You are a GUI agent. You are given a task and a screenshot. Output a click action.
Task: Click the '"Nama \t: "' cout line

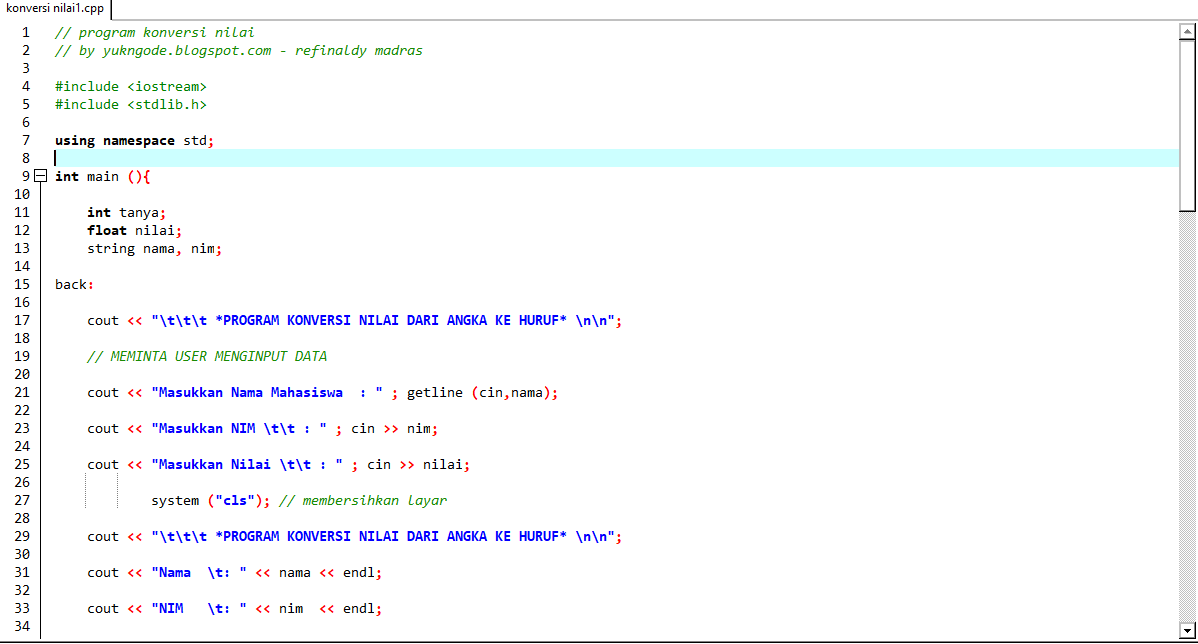click(235, 573)
